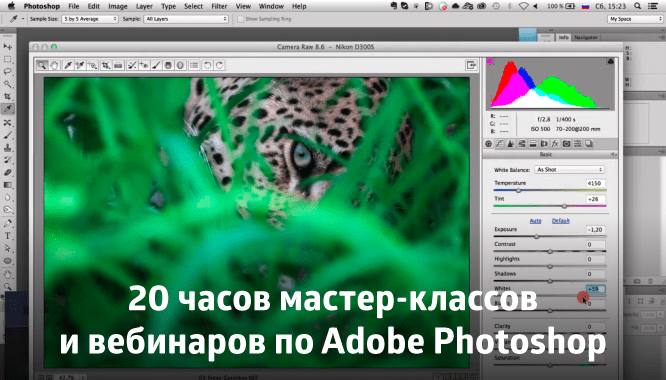The height and width of the screenshot is (380, 666).
Task: Select the Hand tool in Camera Raw toolbar
Action: 54,65
